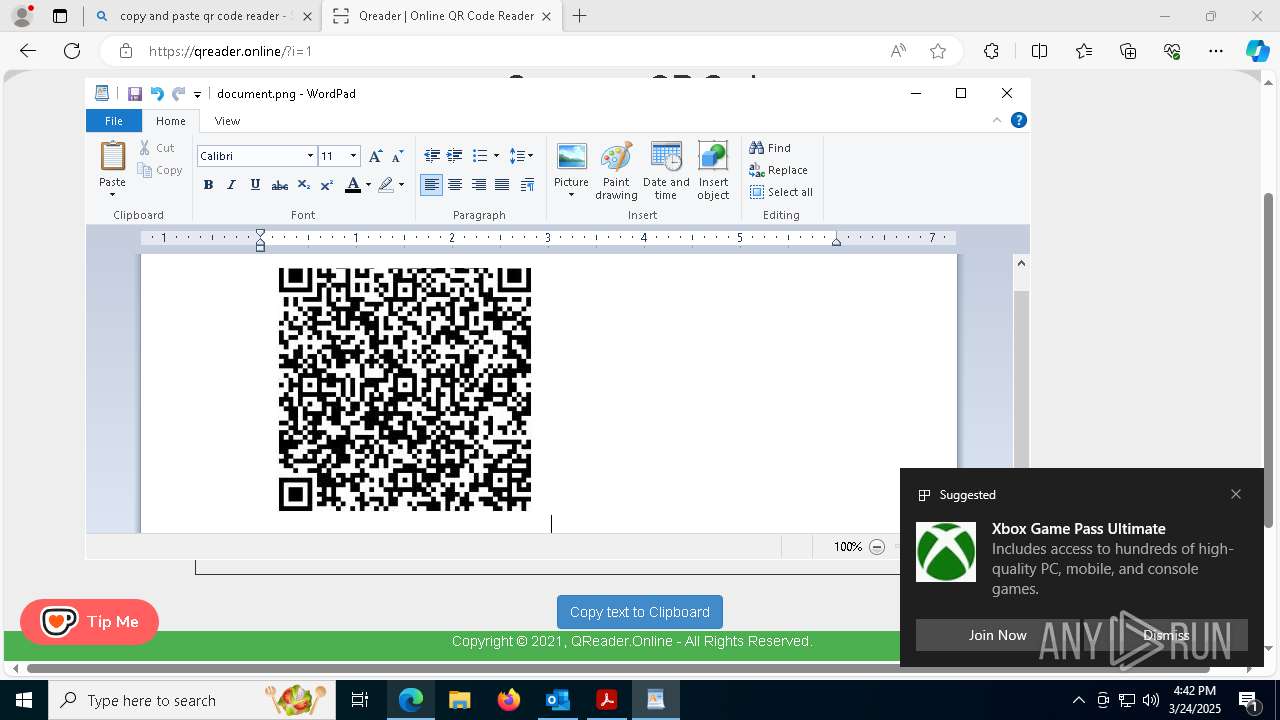Expand the text color dropdown arrow
The width and height of the screenshot is (1280, 720).
click(368, 185)
